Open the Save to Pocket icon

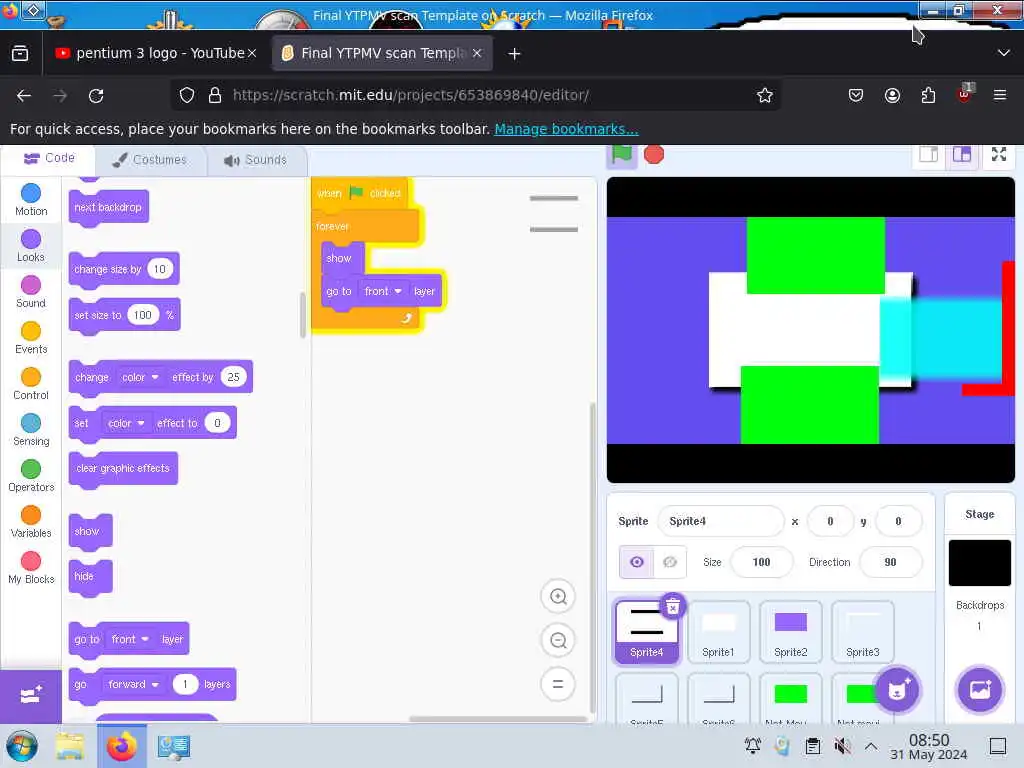point(856,96)
